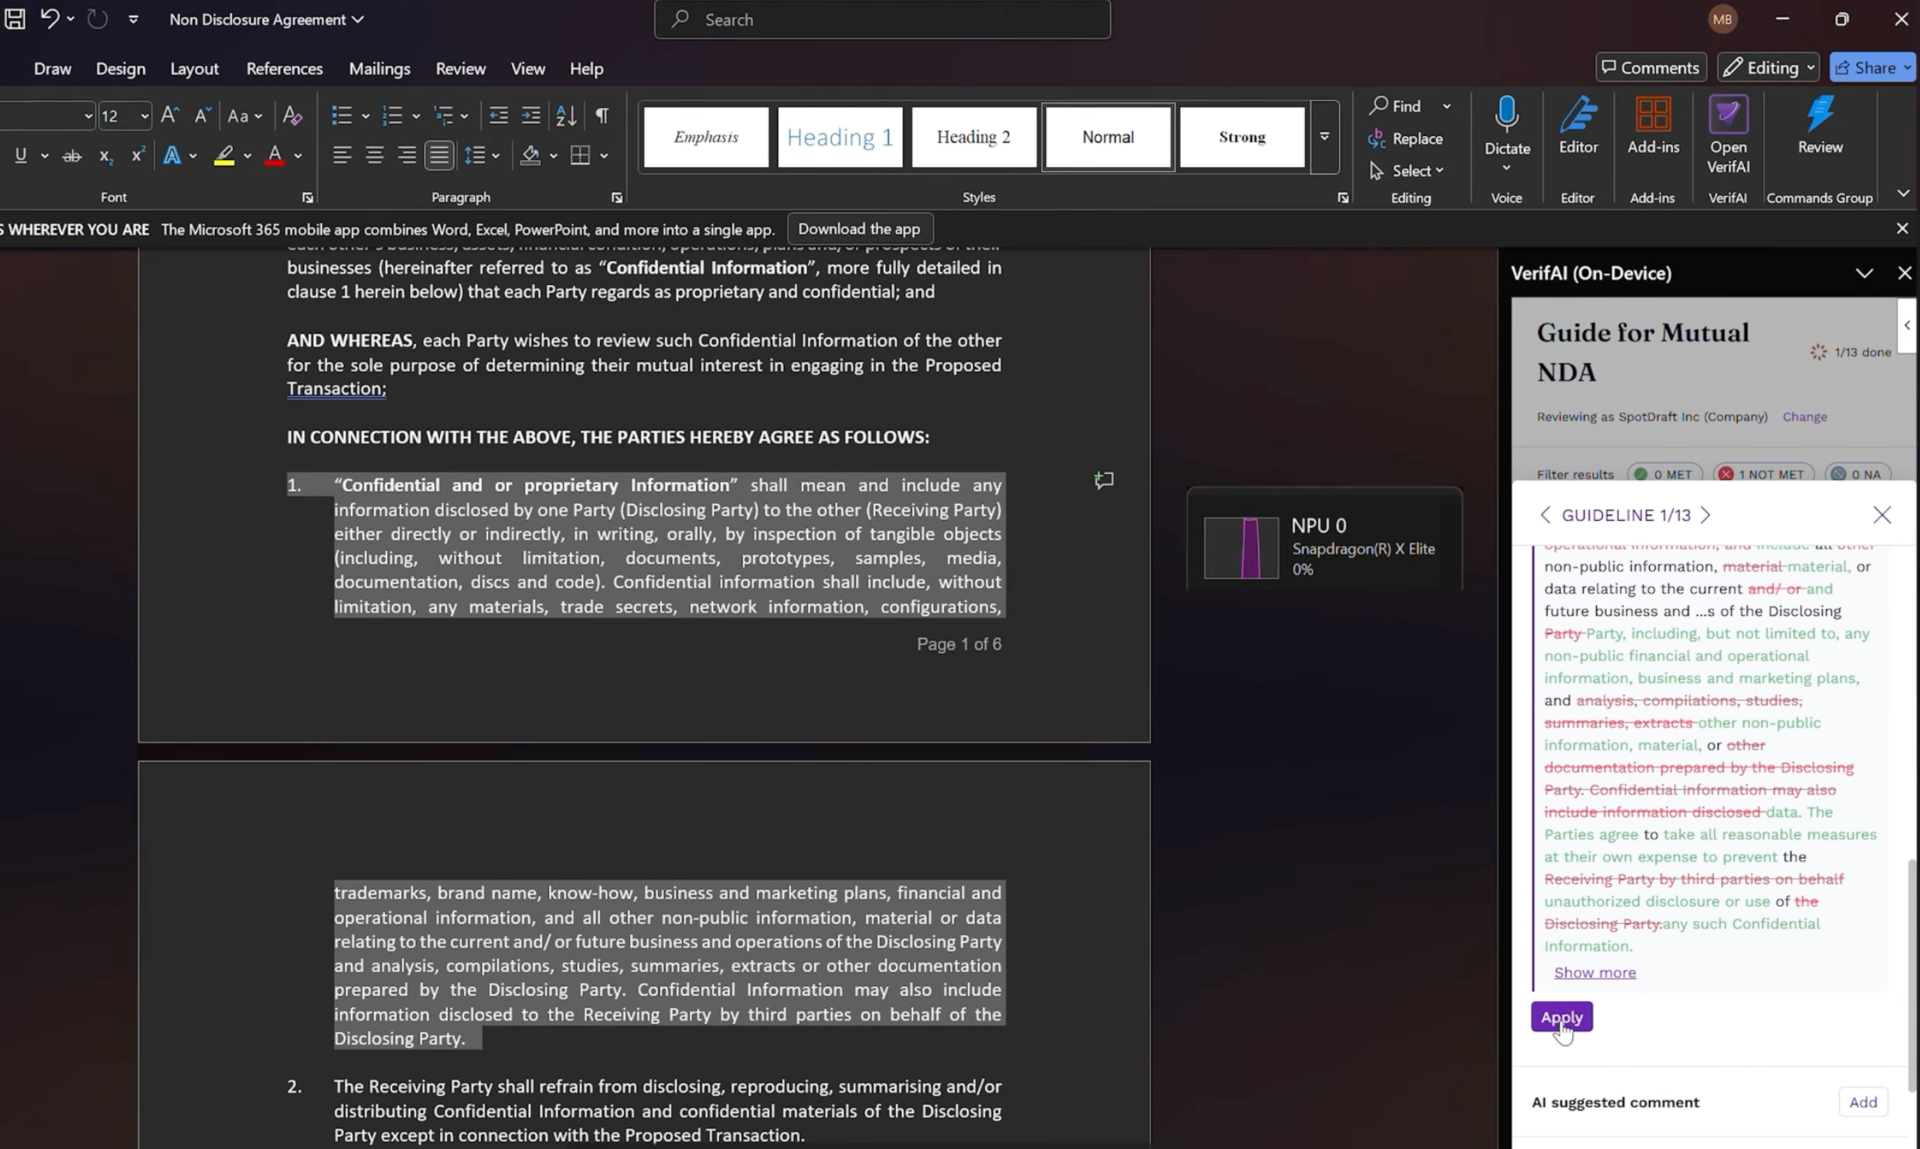Select the red font color swatch
The width and height of the screenshot is (1920, 1149).
pyautogui.click(x=276, y=155)
